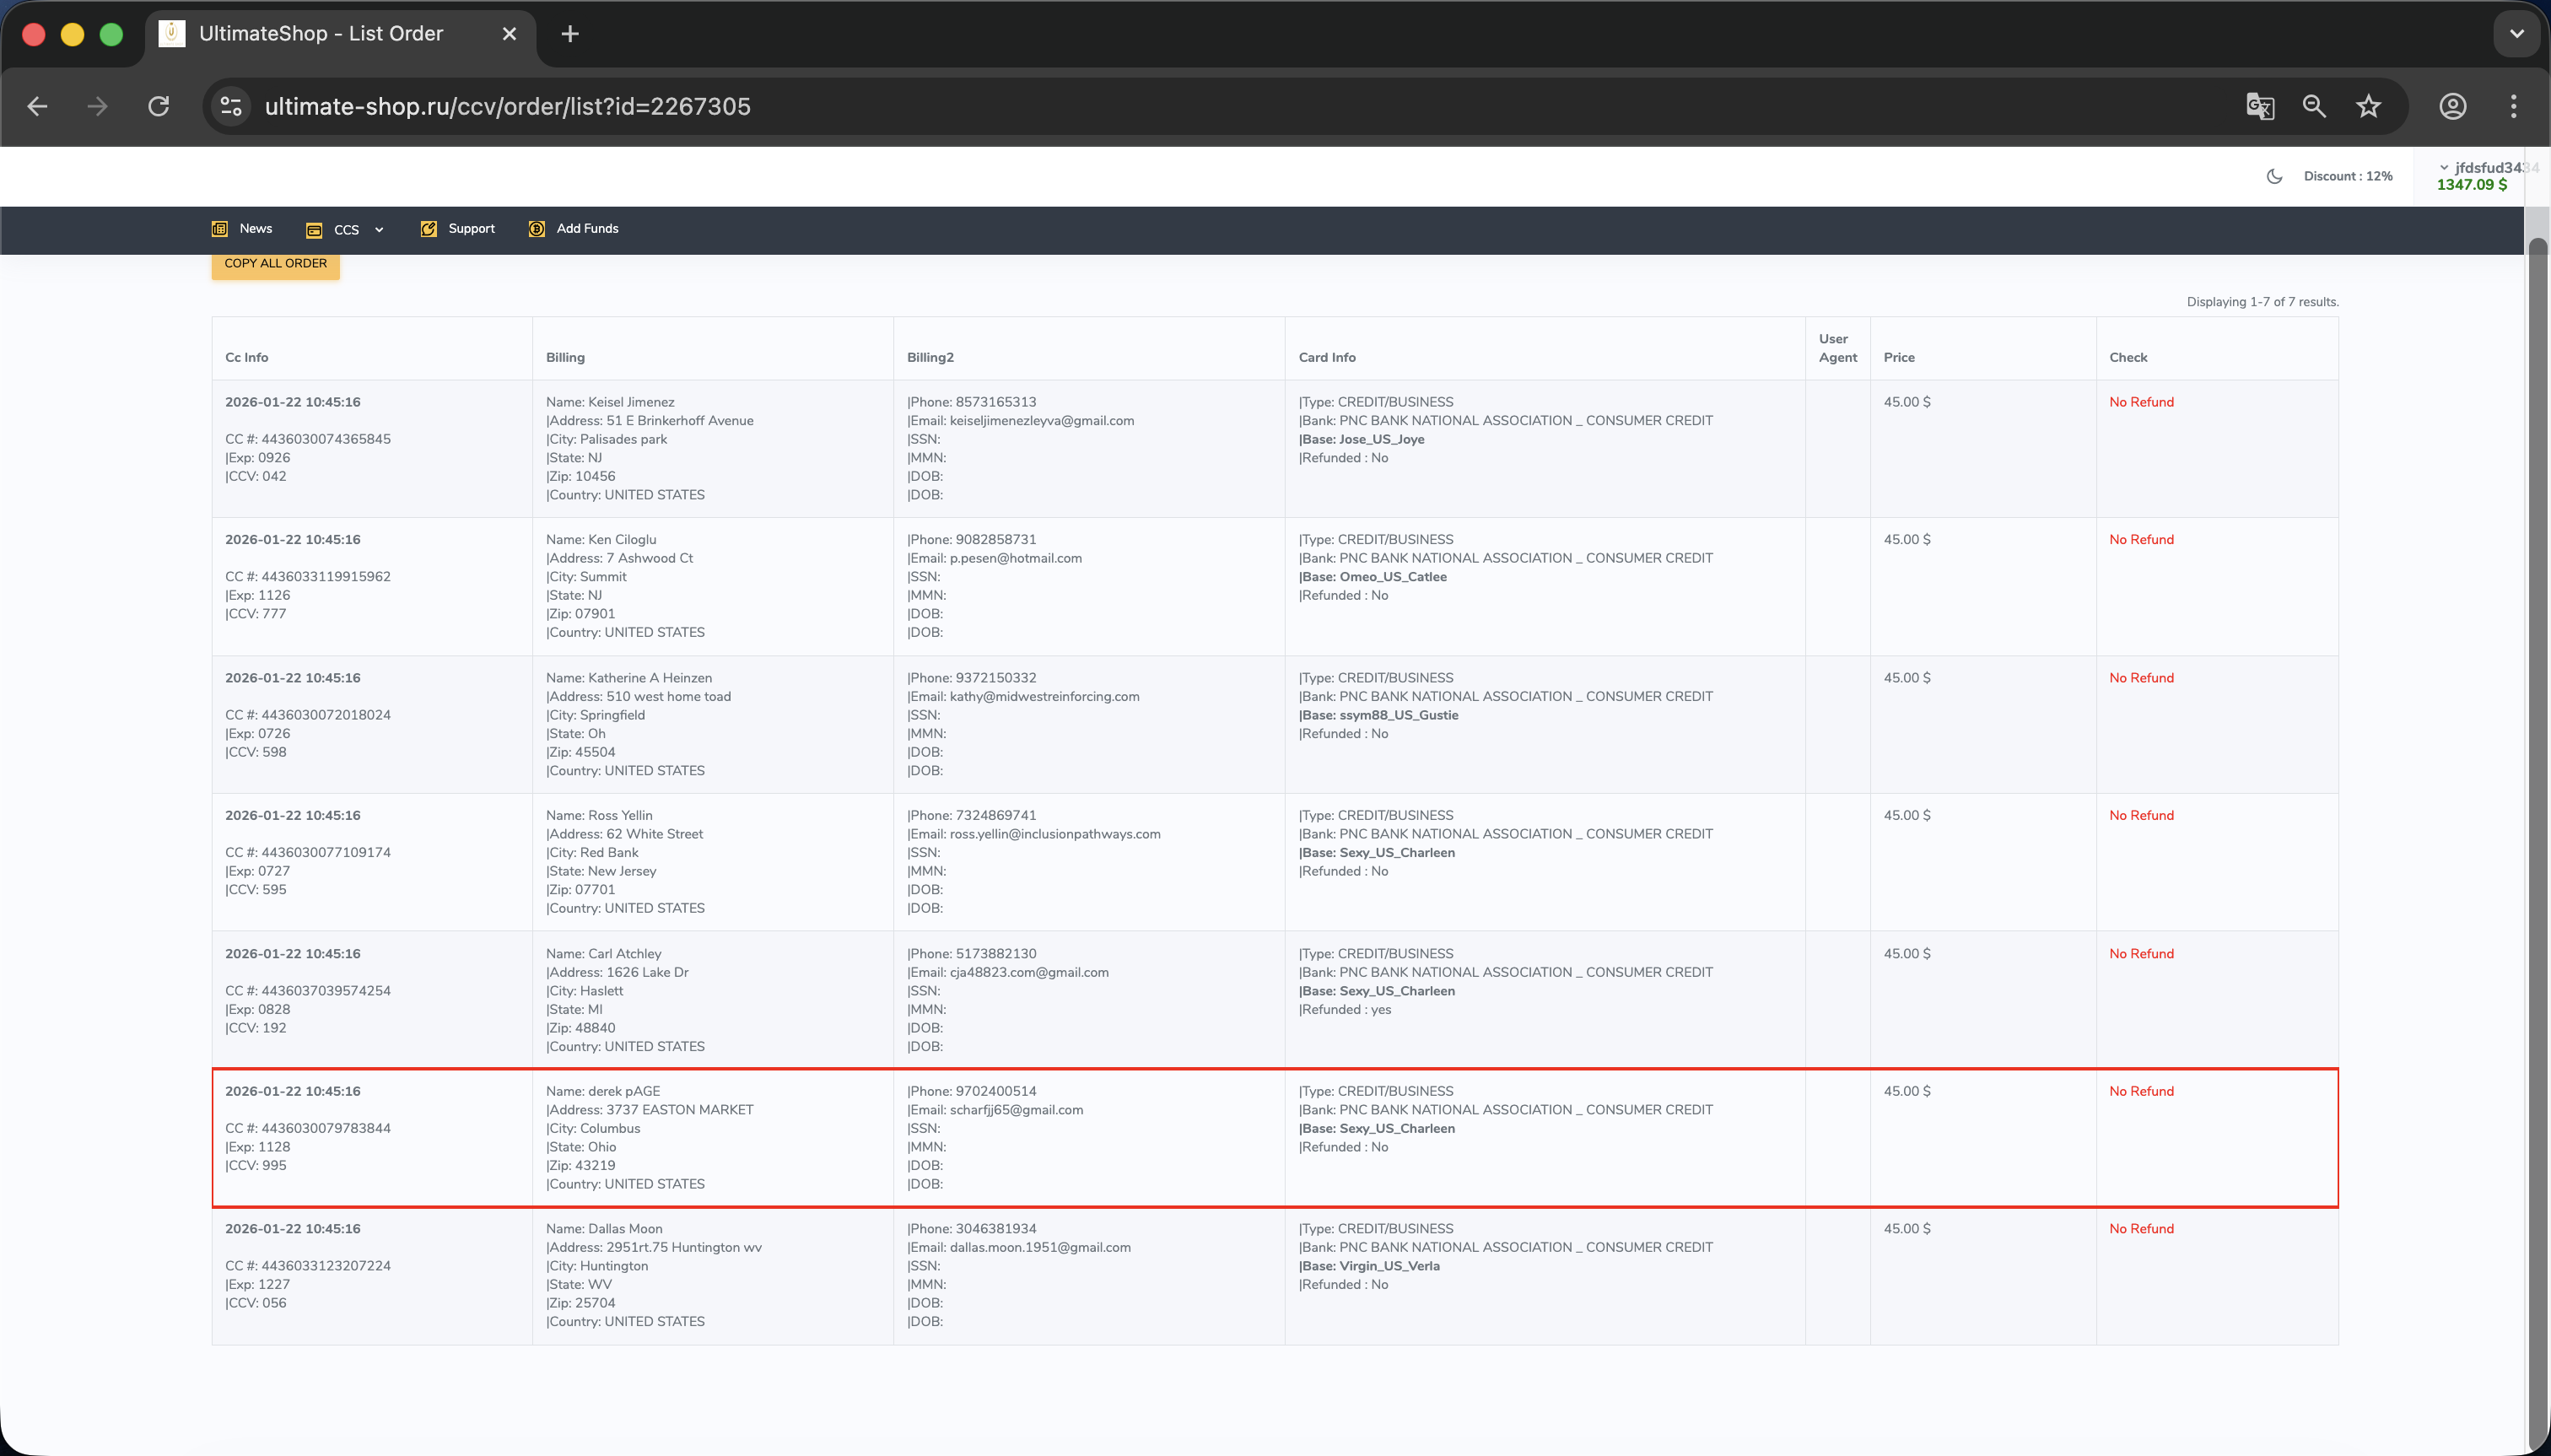Toggle dark mode with the moon icon
Screen dimensions: 2551x1456
[2274, 176]
